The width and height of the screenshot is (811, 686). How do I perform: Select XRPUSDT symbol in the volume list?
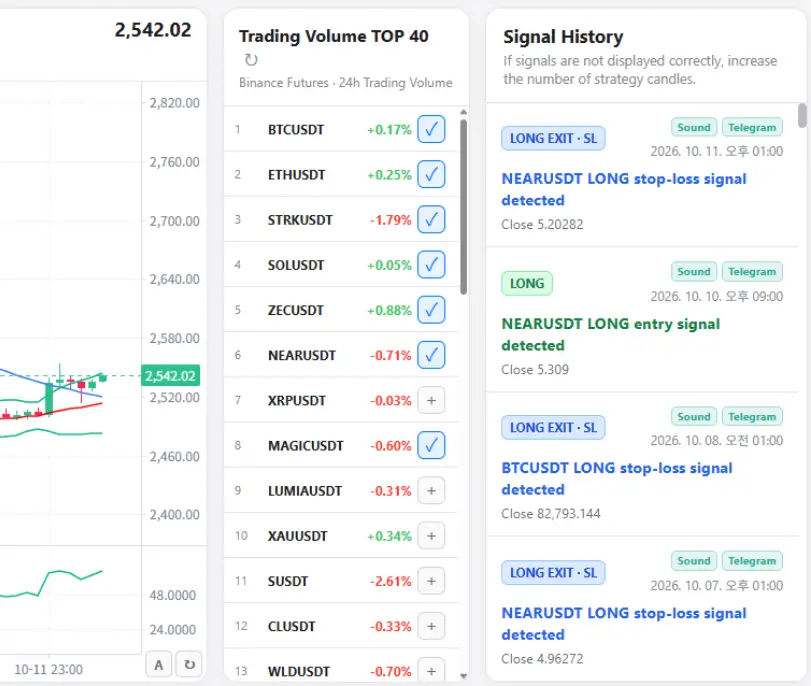tap(297, 400)
